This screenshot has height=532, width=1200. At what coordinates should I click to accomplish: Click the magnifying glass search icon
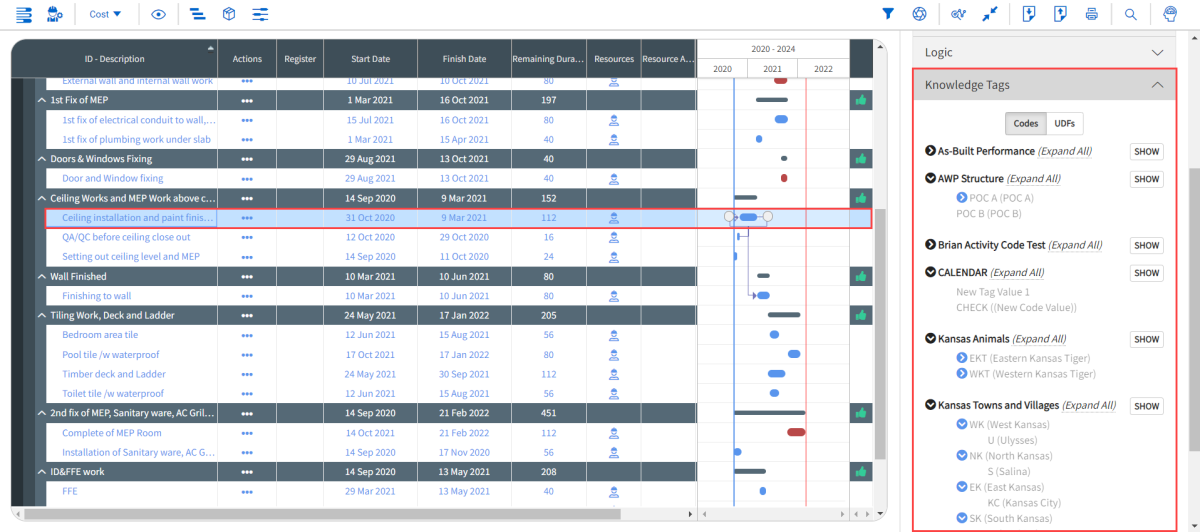(1130, 14)
